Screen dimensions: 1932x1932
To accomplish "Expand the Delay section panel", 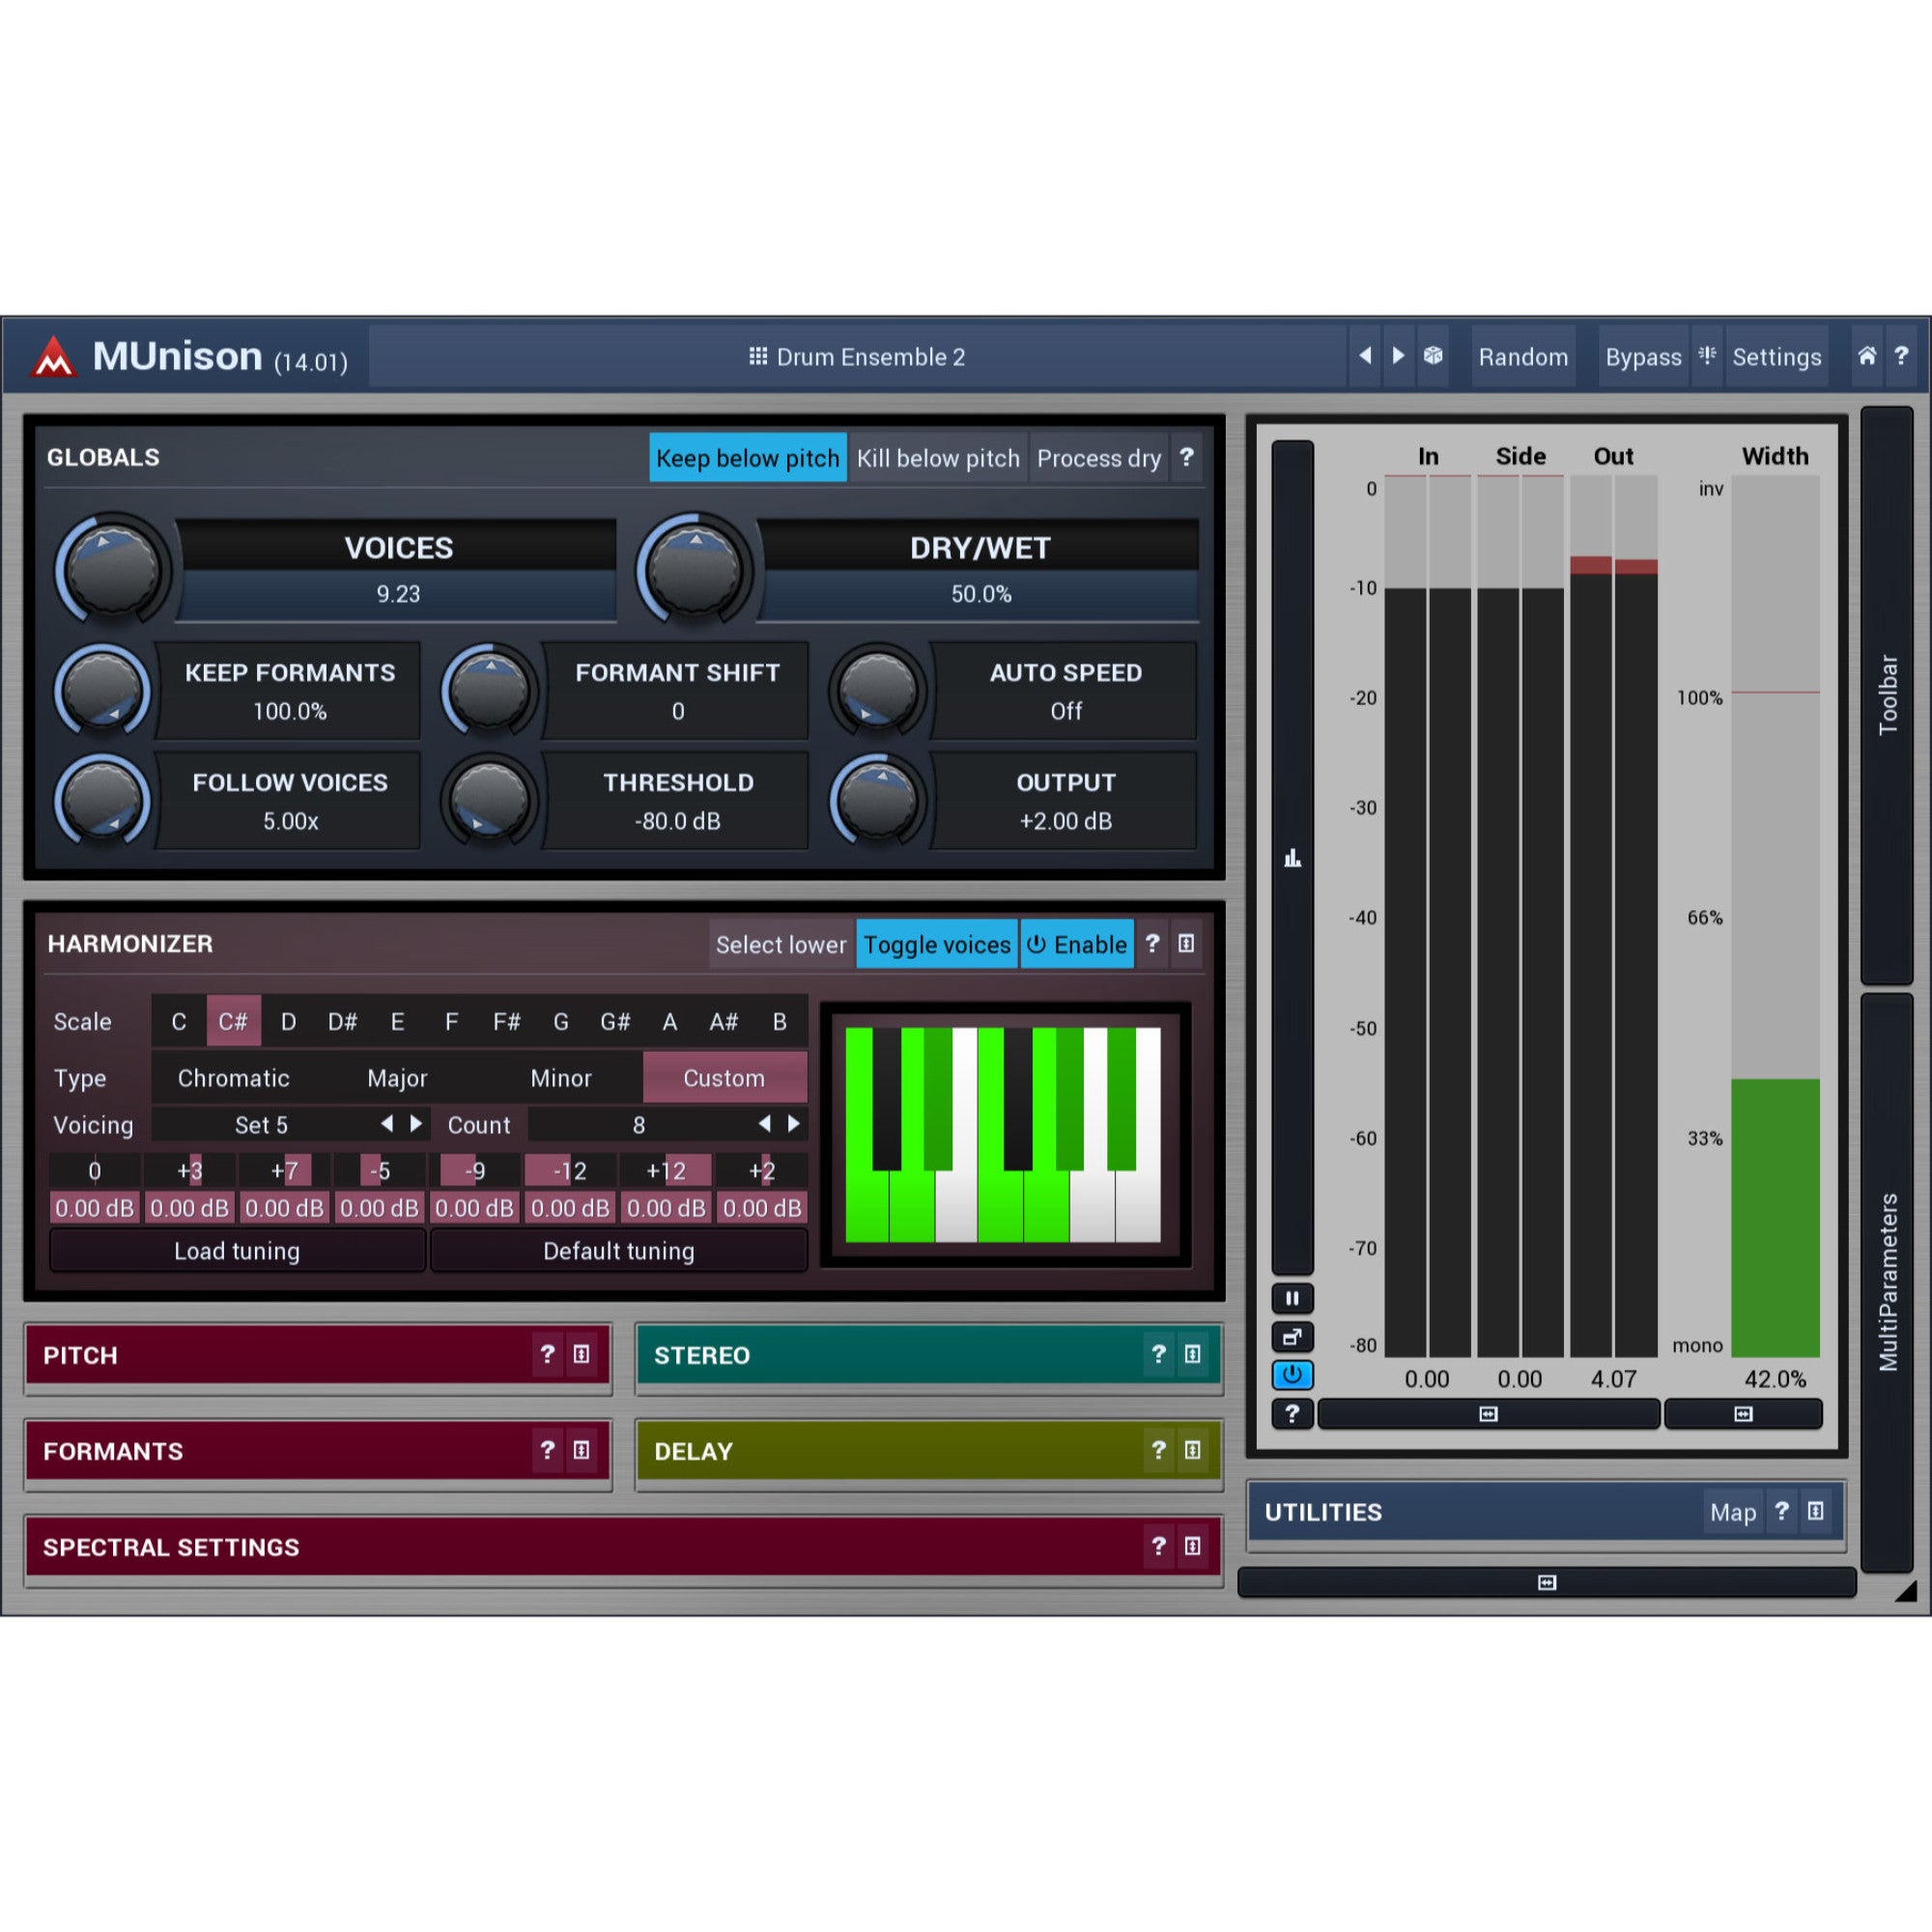I will (x=1192, y=1450).
